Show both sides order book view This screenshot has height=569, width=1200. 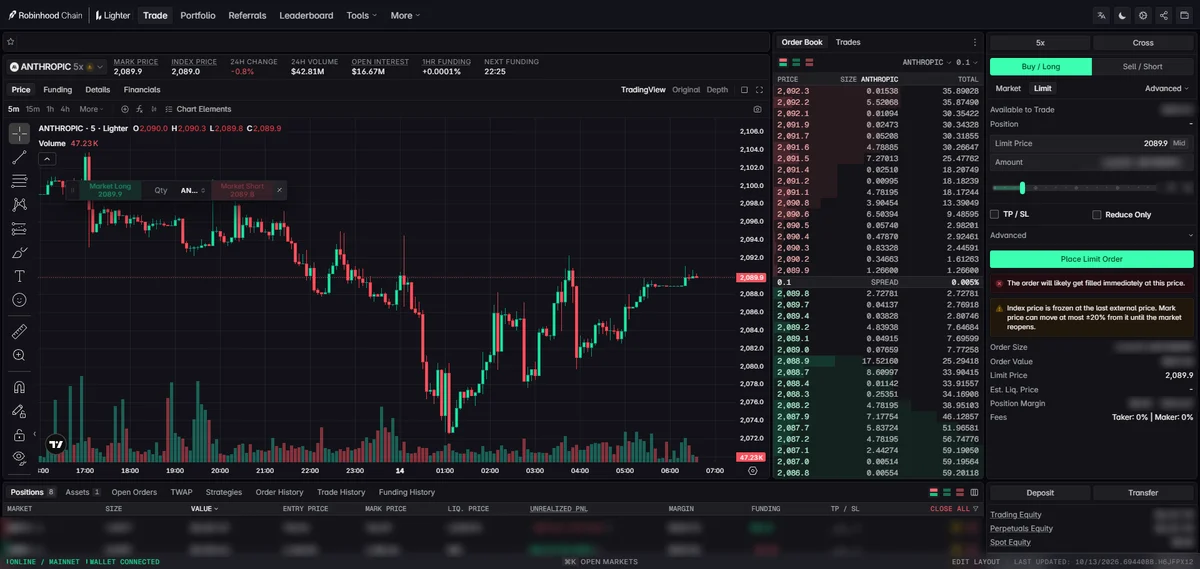click(x=783, y=62)
